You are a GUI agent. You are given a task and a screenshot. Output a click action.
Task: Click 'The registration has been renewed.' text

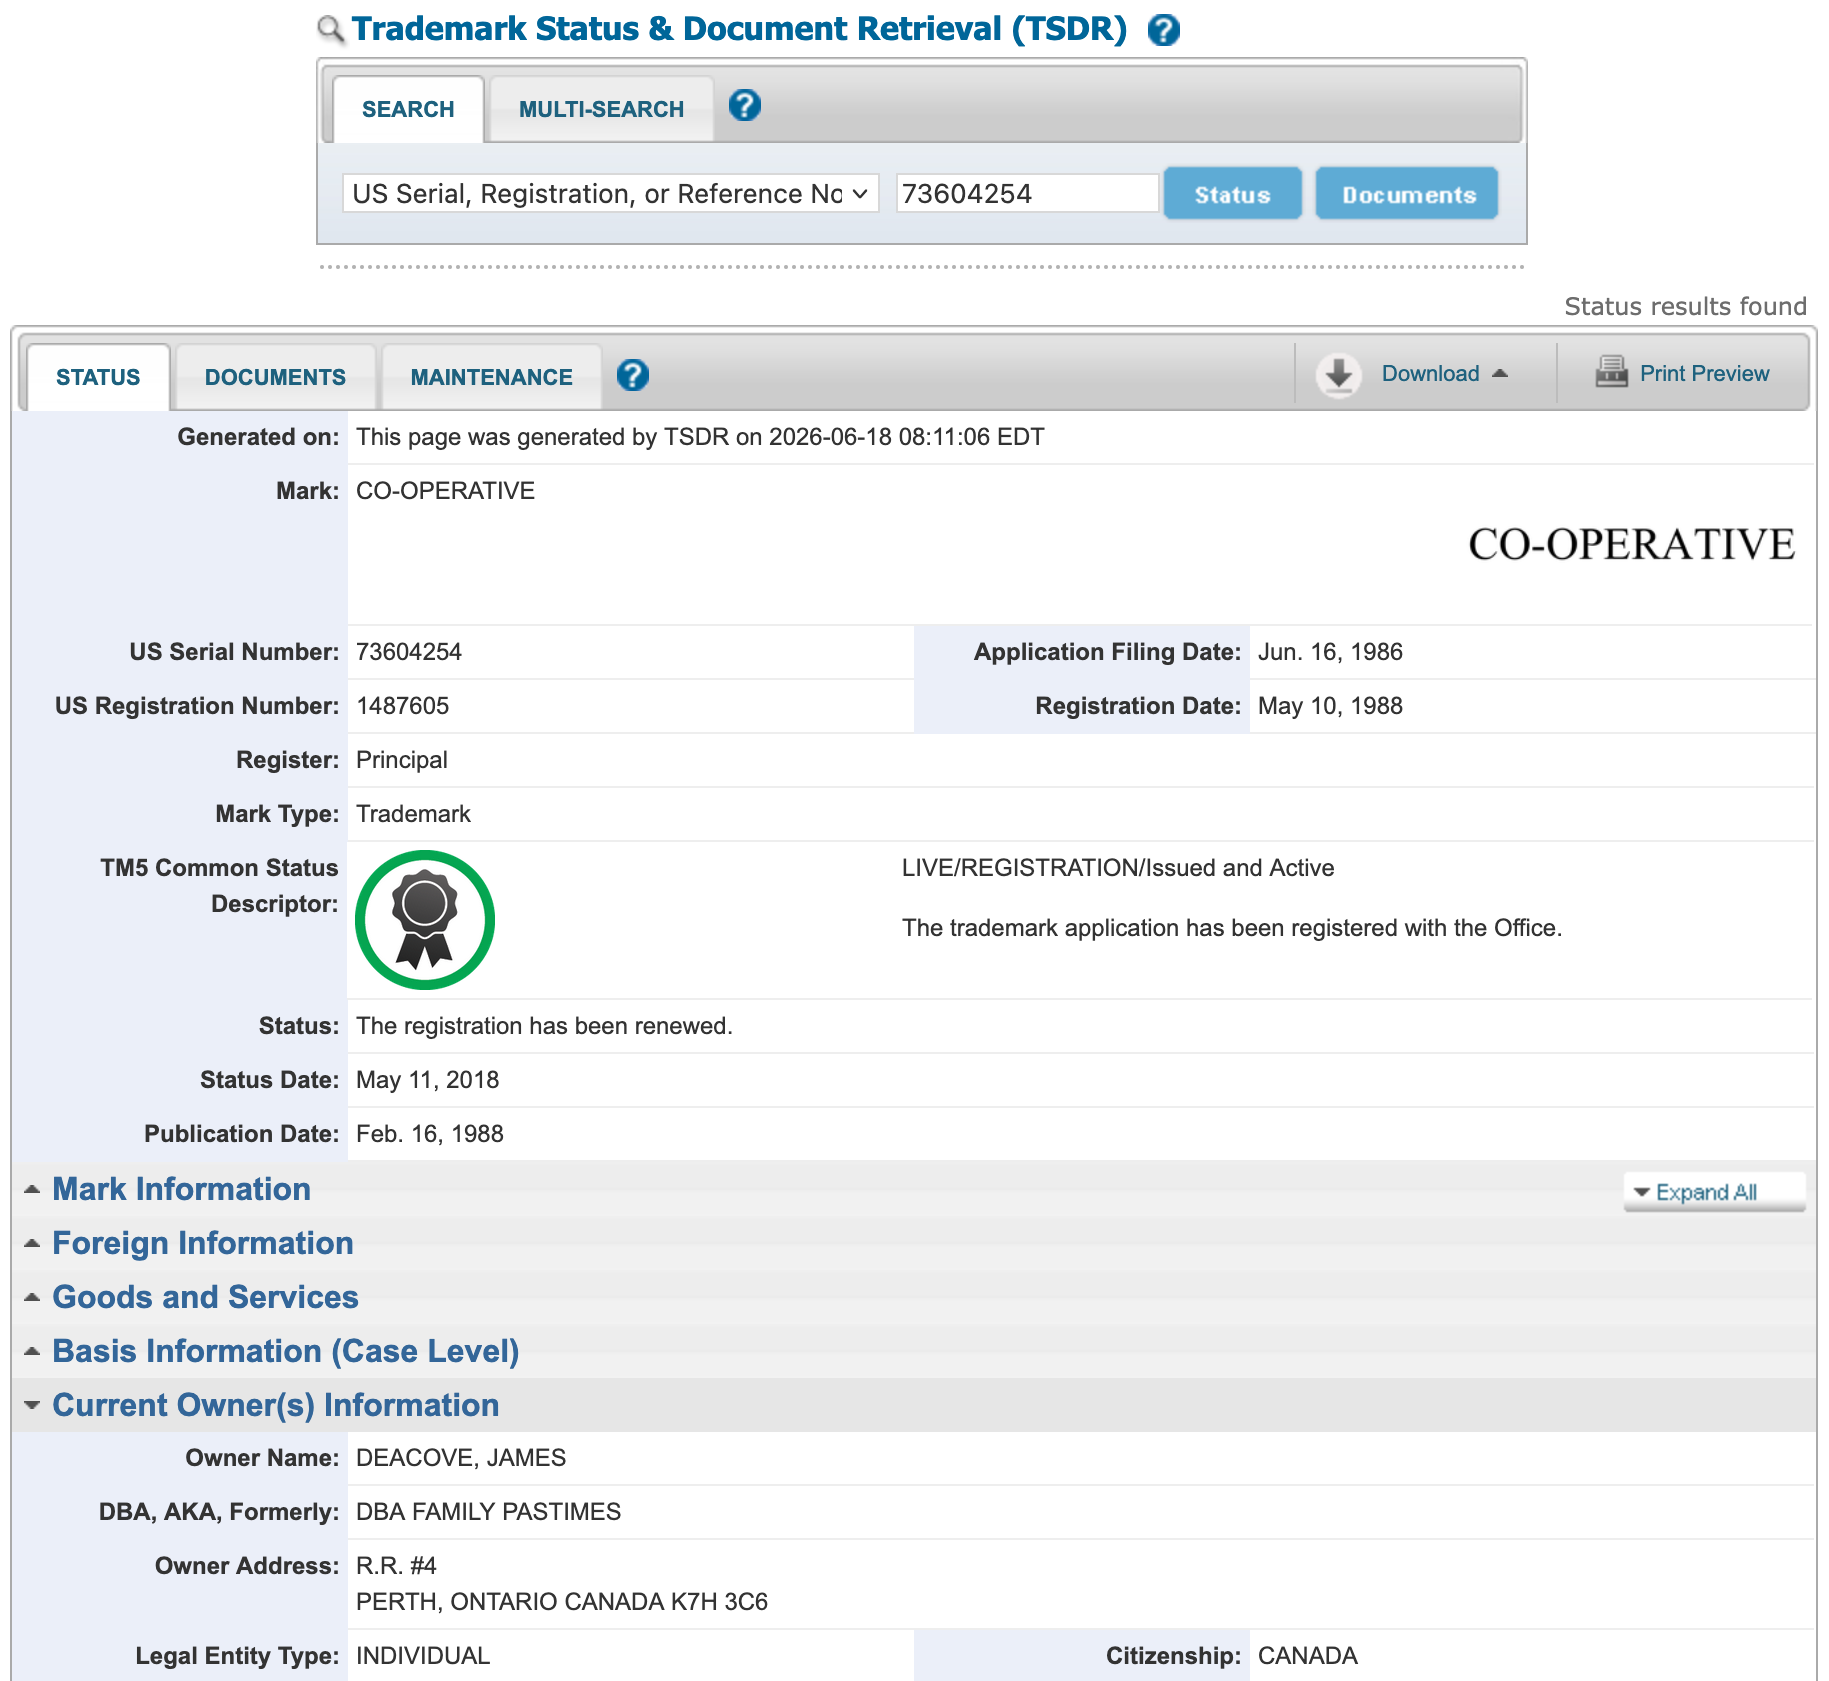[x=544, y=1026]
